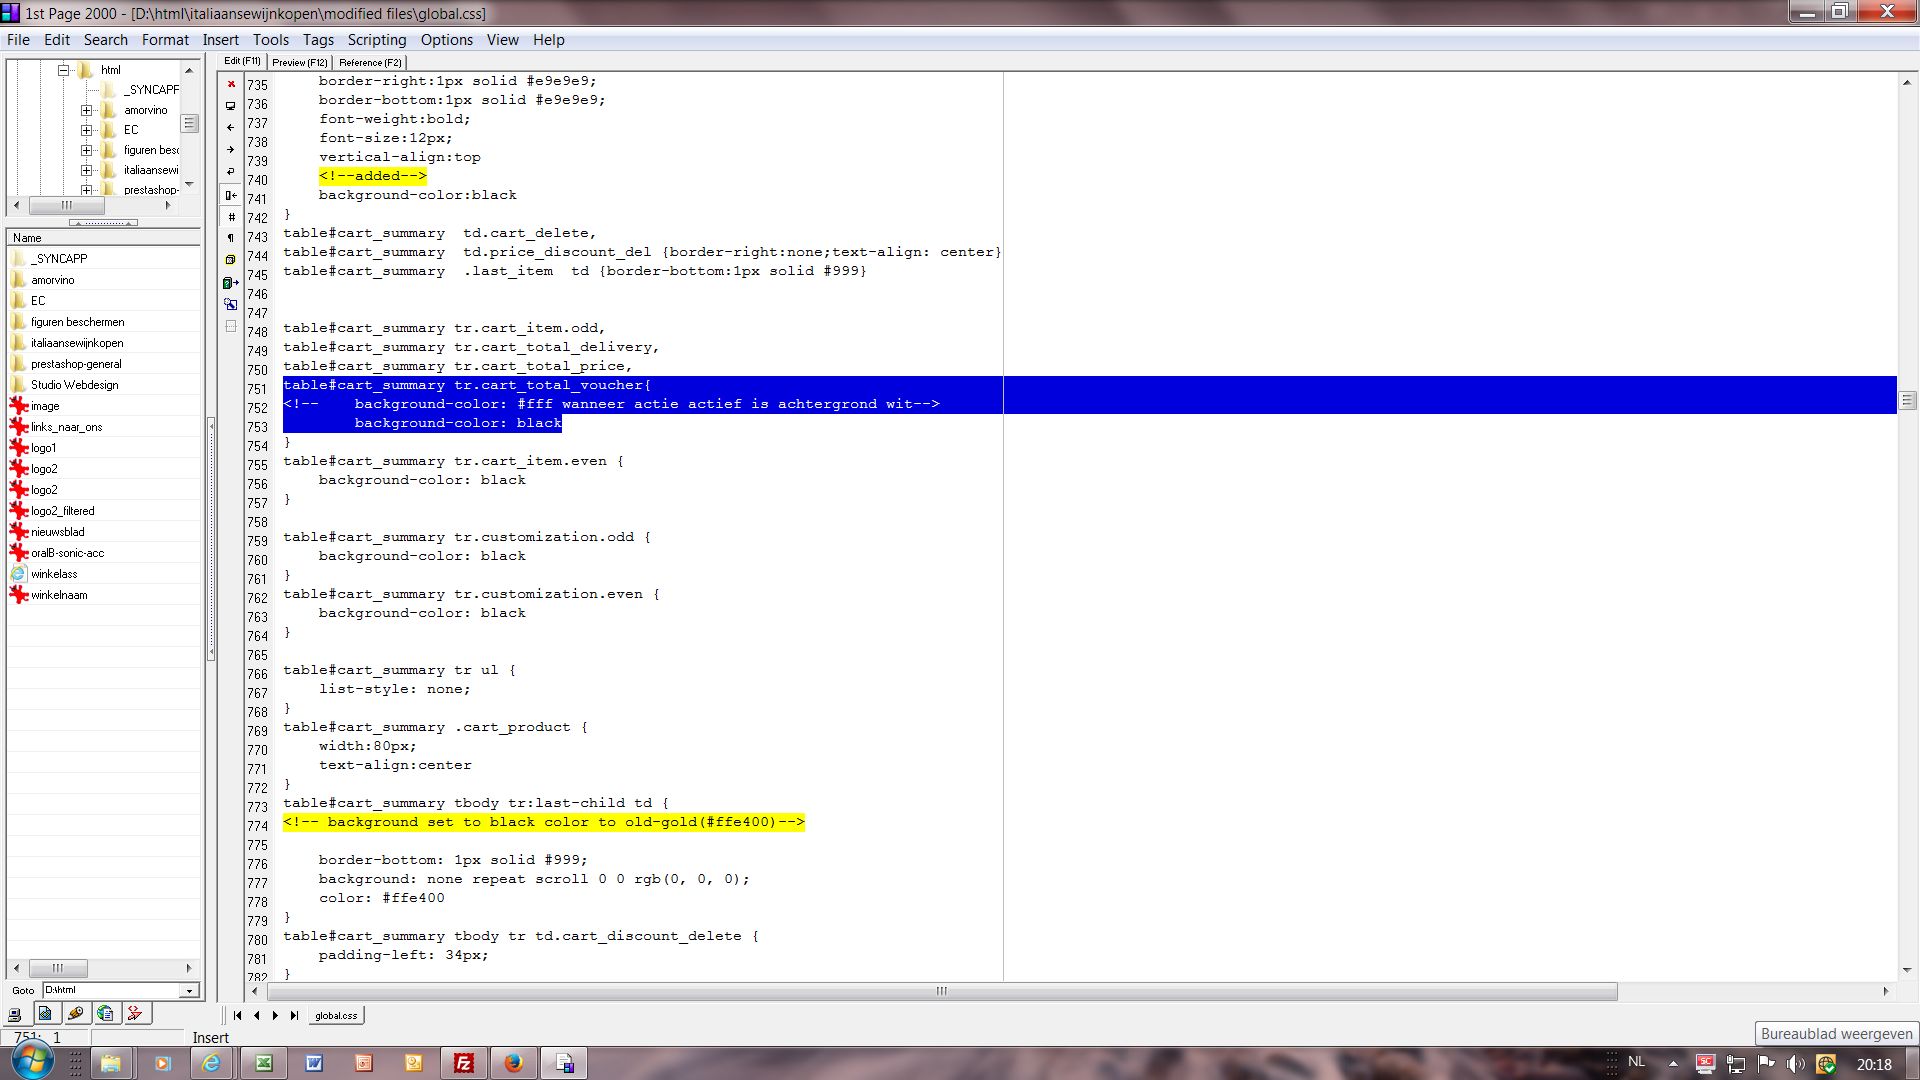Click the globe document tab icon
The image size is (1920, 1080).
pyautogui.click(x=105, y=1014)
